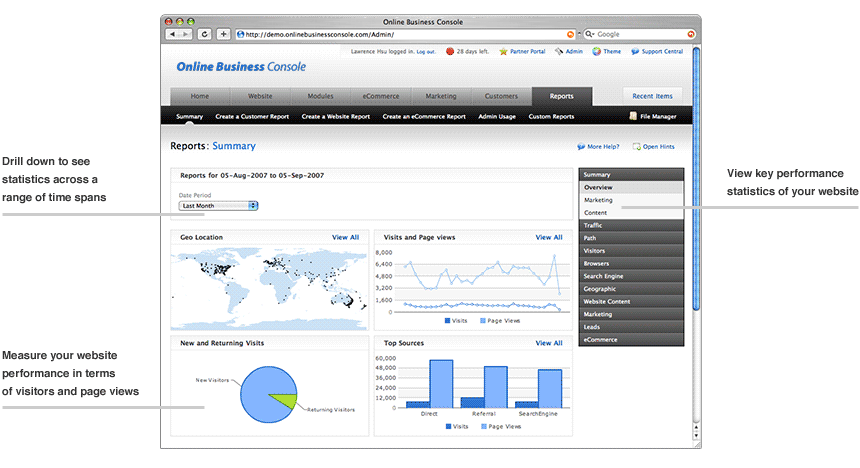860x468 pixels.
Task: Select Create a Customer Report submenu item
Action: click(252, 116)
